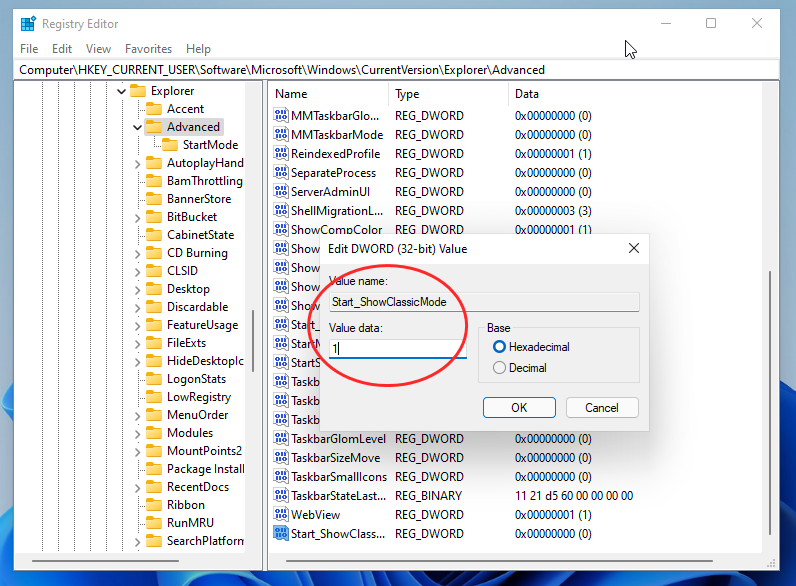This screenshot has width=796, height=586.
Task: Select the SearchPlatform key in tree
Action: coord(205,541)
